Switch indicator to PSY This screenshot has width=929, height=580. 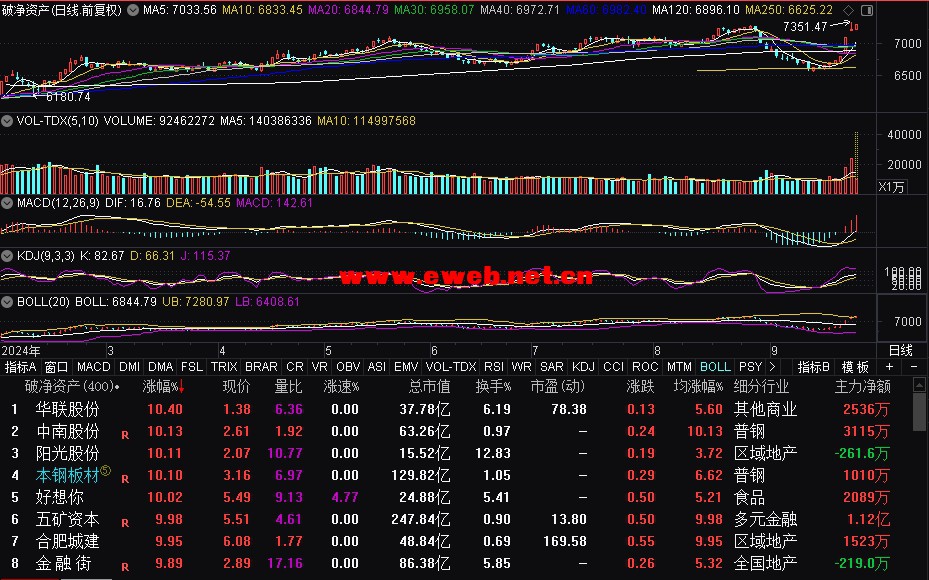click(x=750, y=367)
